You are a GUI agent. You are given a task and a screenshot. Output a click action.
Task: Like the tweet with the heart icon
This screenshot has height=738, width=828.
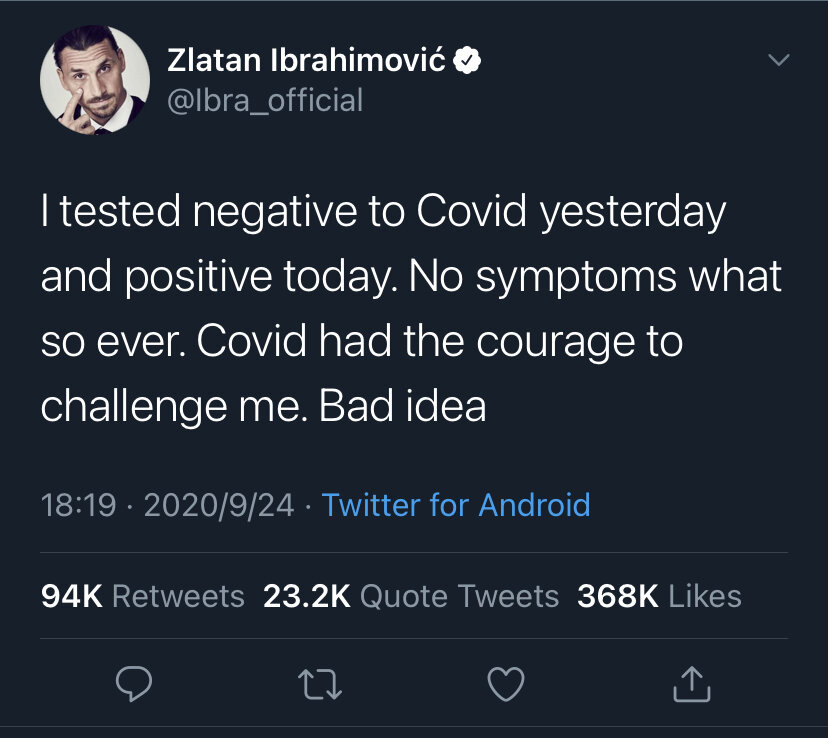click(505, 684)
